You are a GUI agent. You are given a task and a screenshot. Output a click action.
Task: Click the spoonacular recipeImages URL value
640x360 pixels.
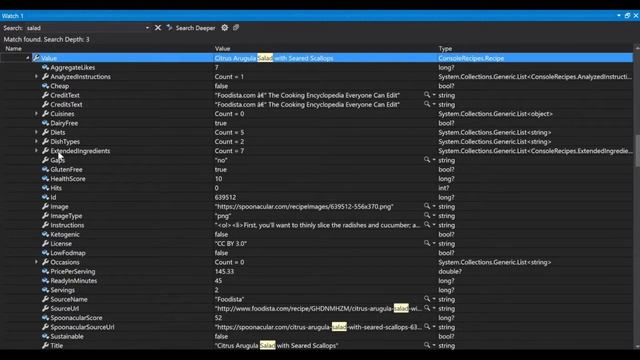coord(304,207)
